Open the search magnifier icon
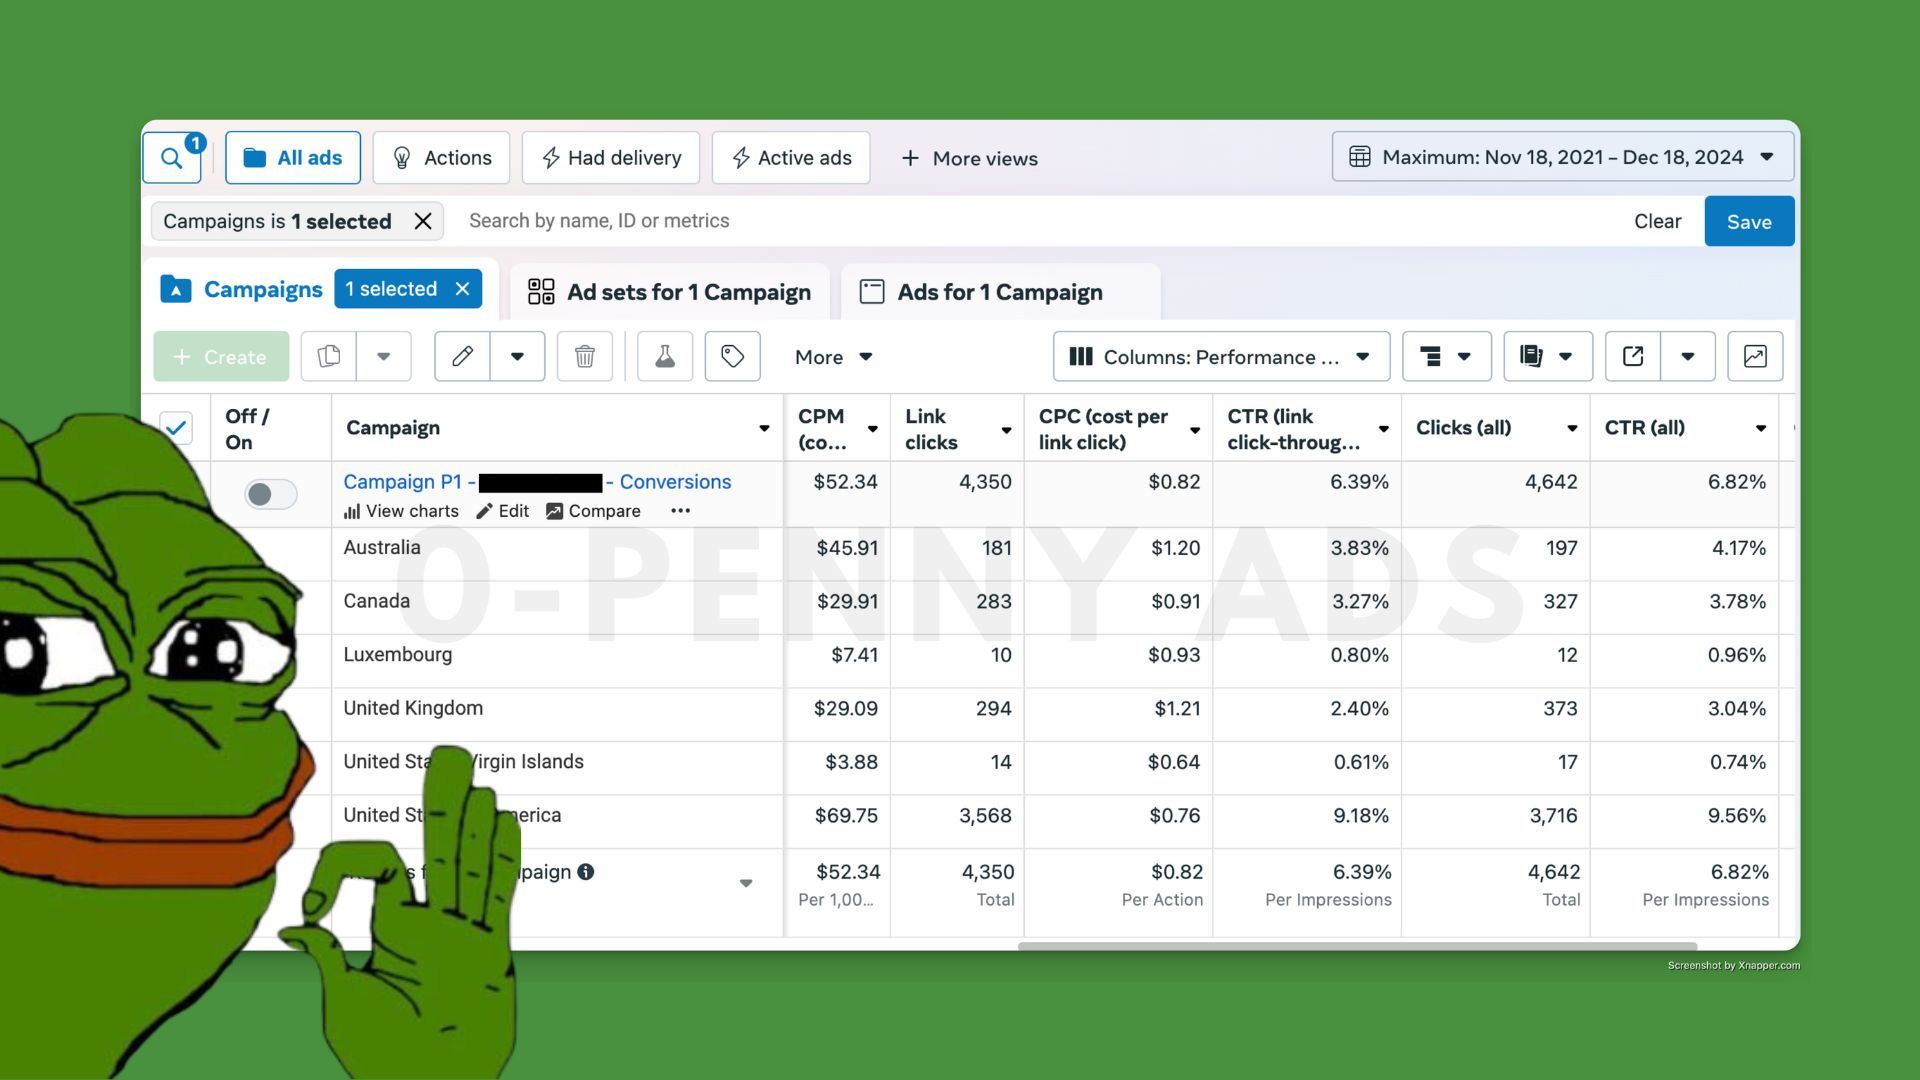Viewport: 1920px width, 1080px height. (172, 158)
